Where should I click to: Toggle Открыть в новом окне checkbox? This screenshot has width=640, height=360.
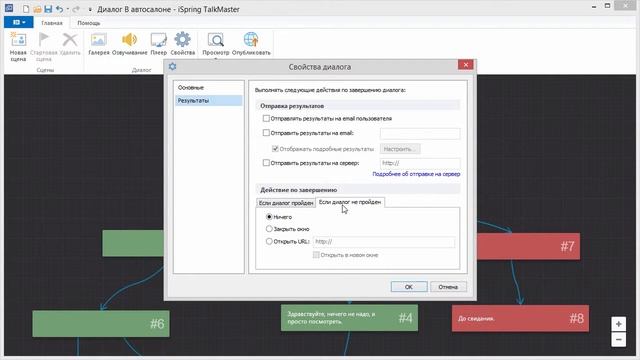pos(316,255)
